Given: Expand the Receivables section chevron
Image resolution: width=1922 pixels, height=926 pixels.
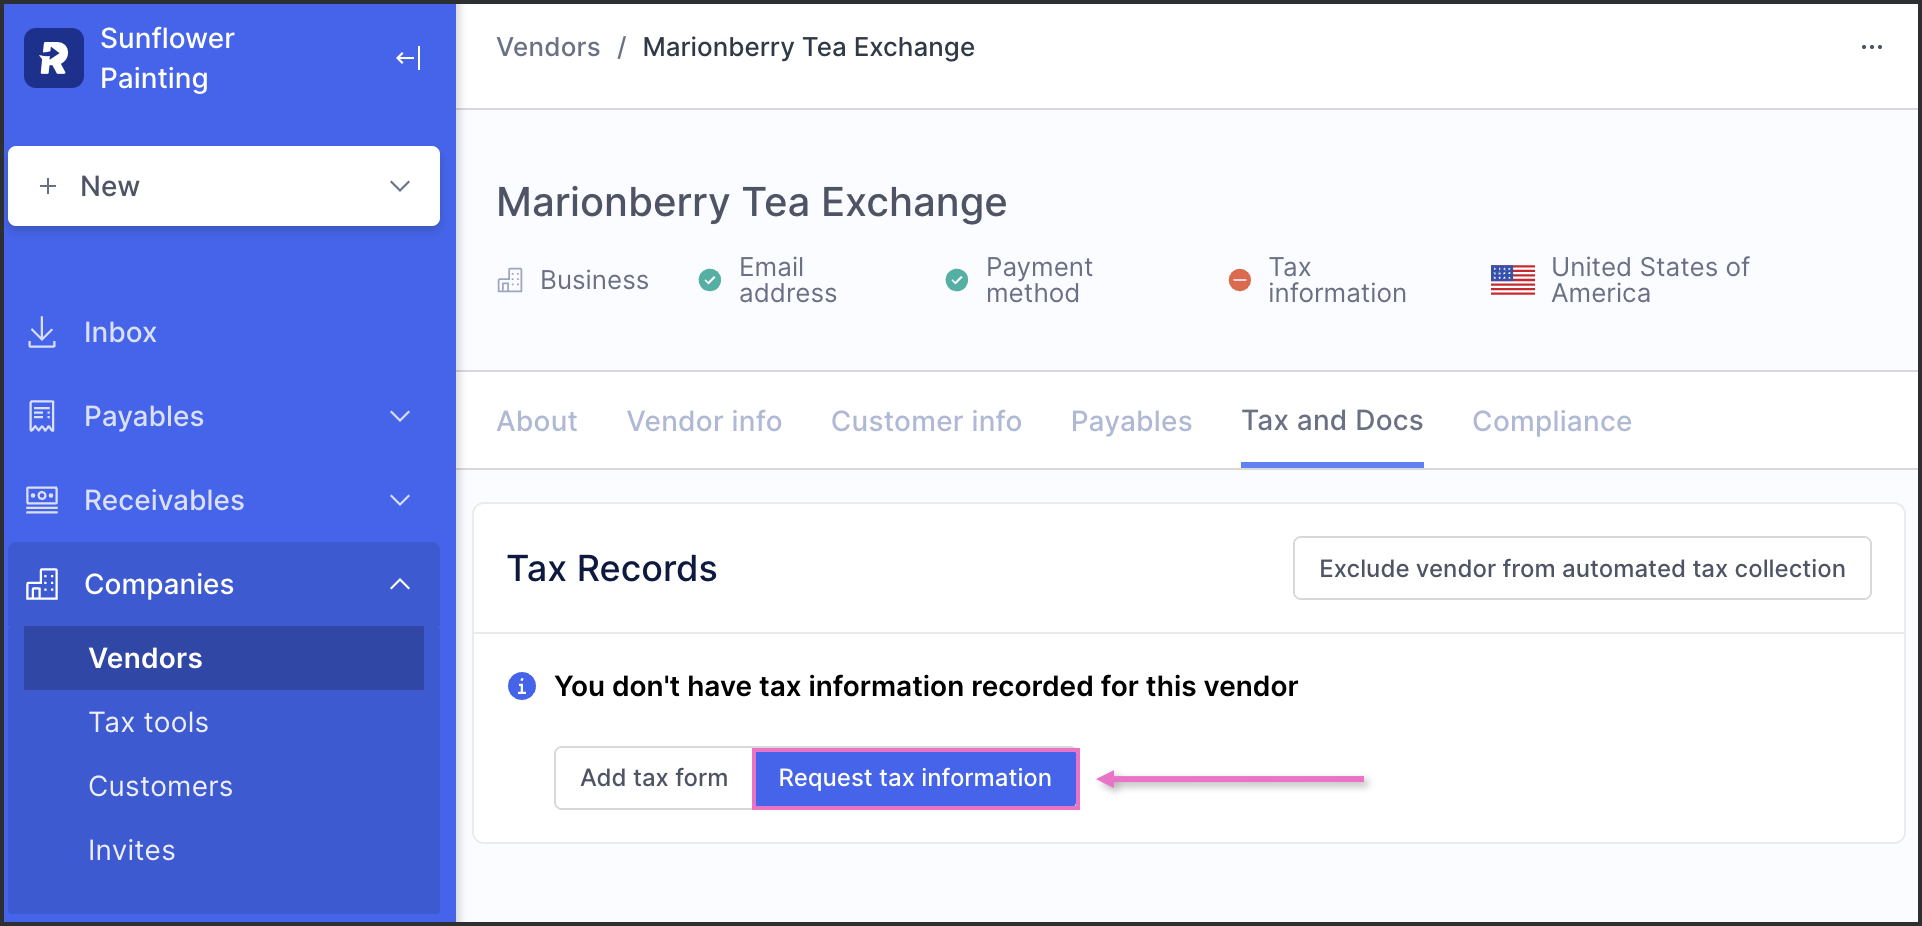Looking at the screenshot, I should (x=400, y=500).
